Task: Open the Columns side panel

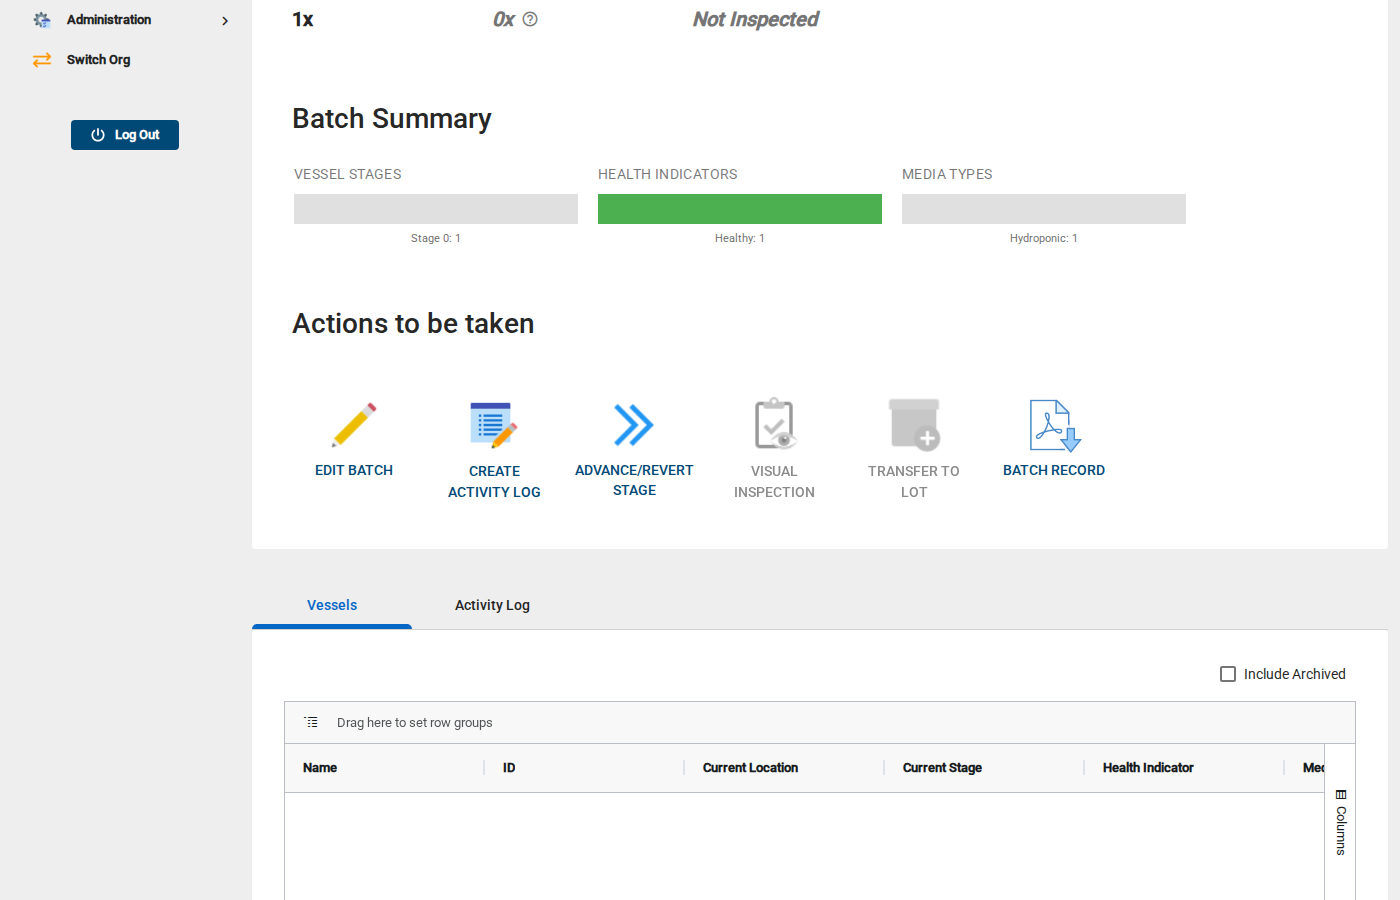Action: pyautogui.click(x=1341, y=822)
